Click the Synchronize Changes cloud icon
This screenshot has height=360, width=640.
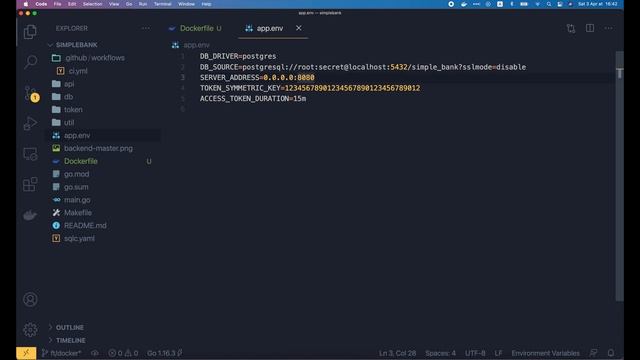pyautogui.click(x=95, y=353)
